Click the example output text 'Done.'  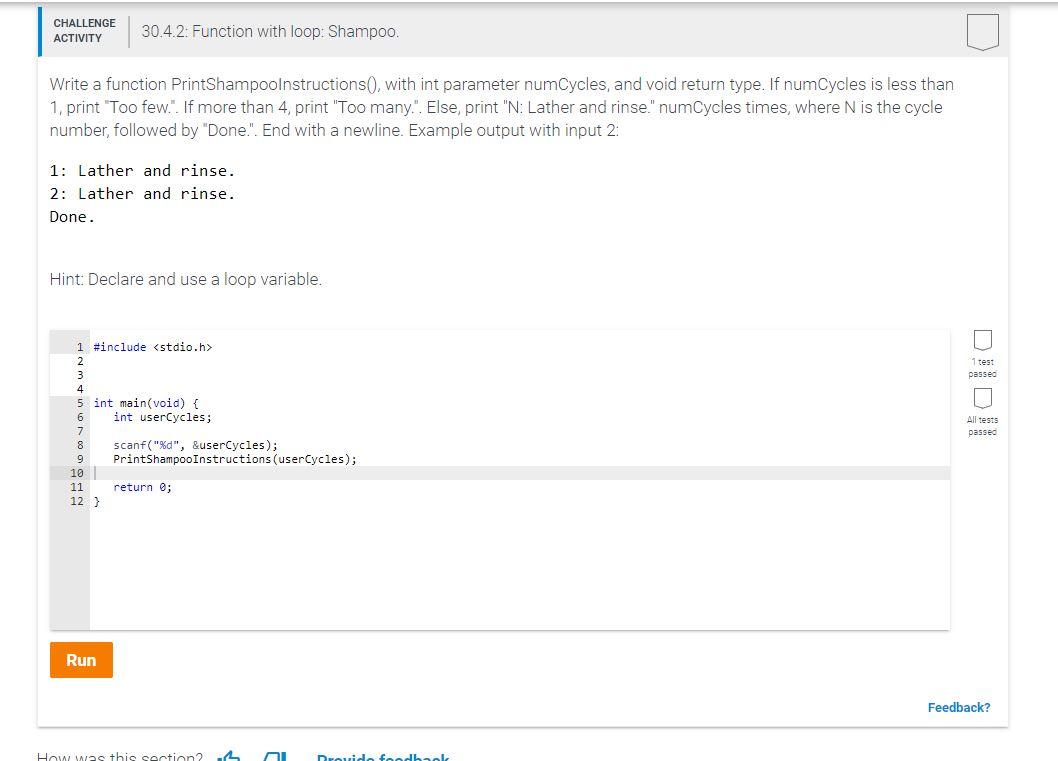pyautogui.click(x=70, y=216)
